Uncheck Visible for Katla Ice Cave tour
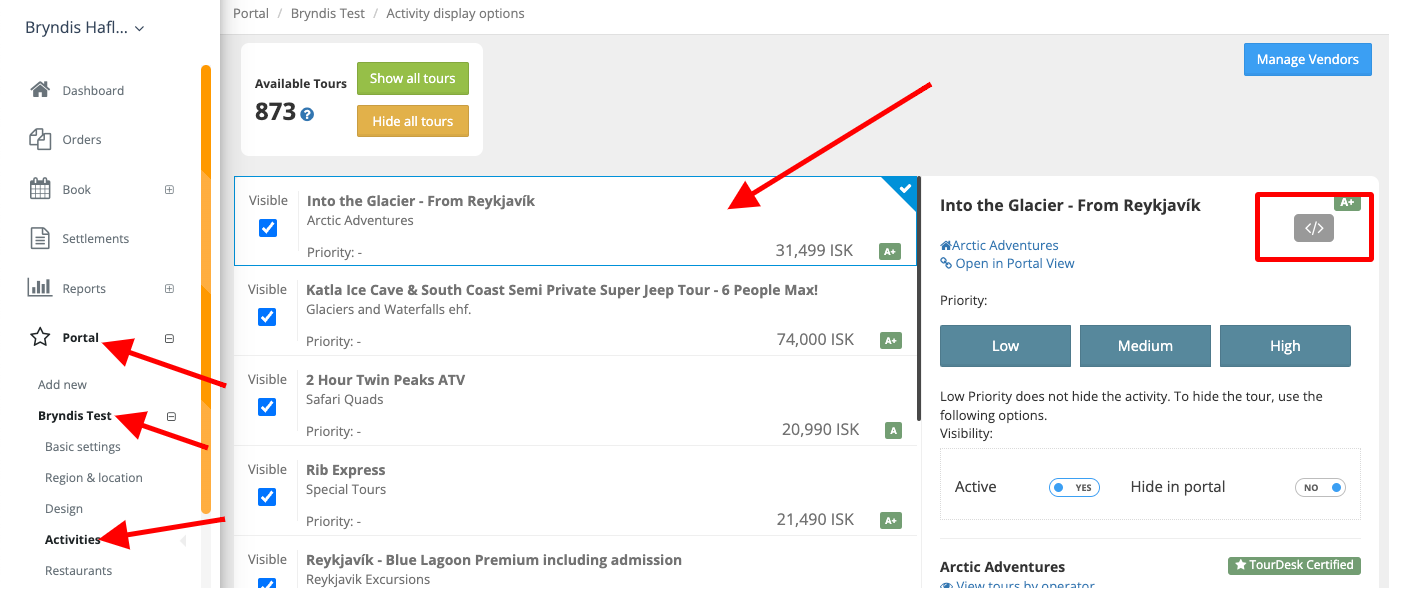The image size is (1409, 608). click(267, 316)
